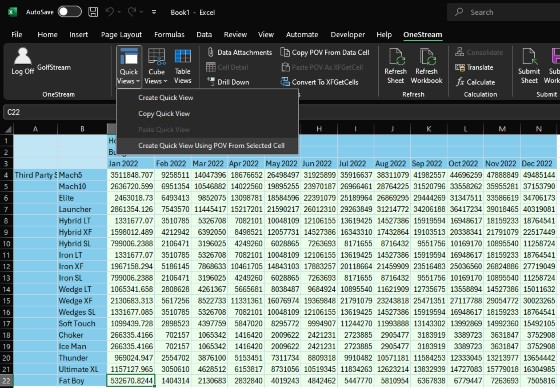Open the View tab
This screenshot has width=560, height=388.
pyautogui.click(x=266, y=34)
